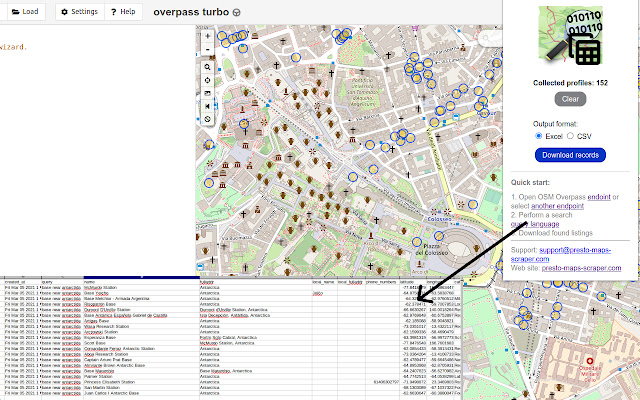640x400 pixels.
Task: Click the query editor text area
Action: click(98, 151)
